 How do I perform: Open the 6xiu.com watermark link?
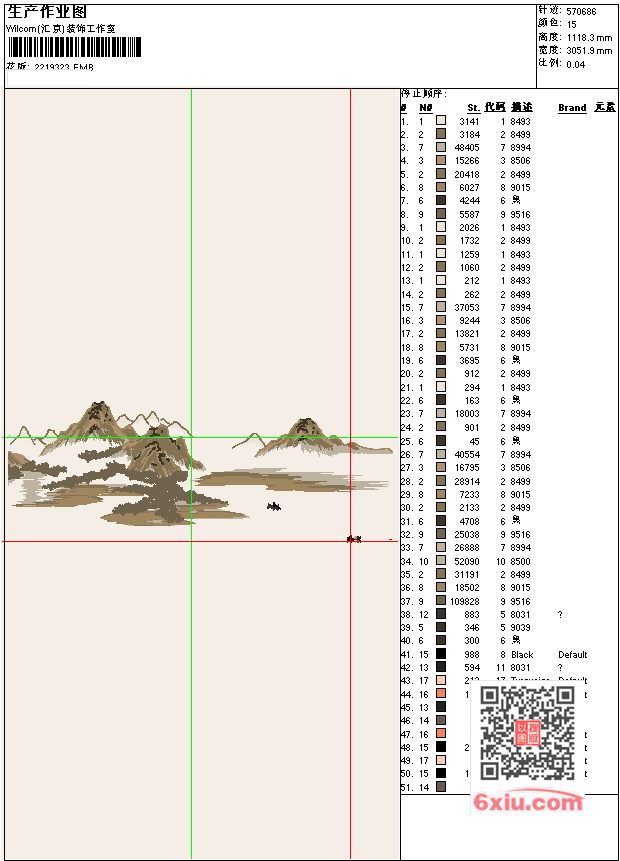(x=528, y=802)
